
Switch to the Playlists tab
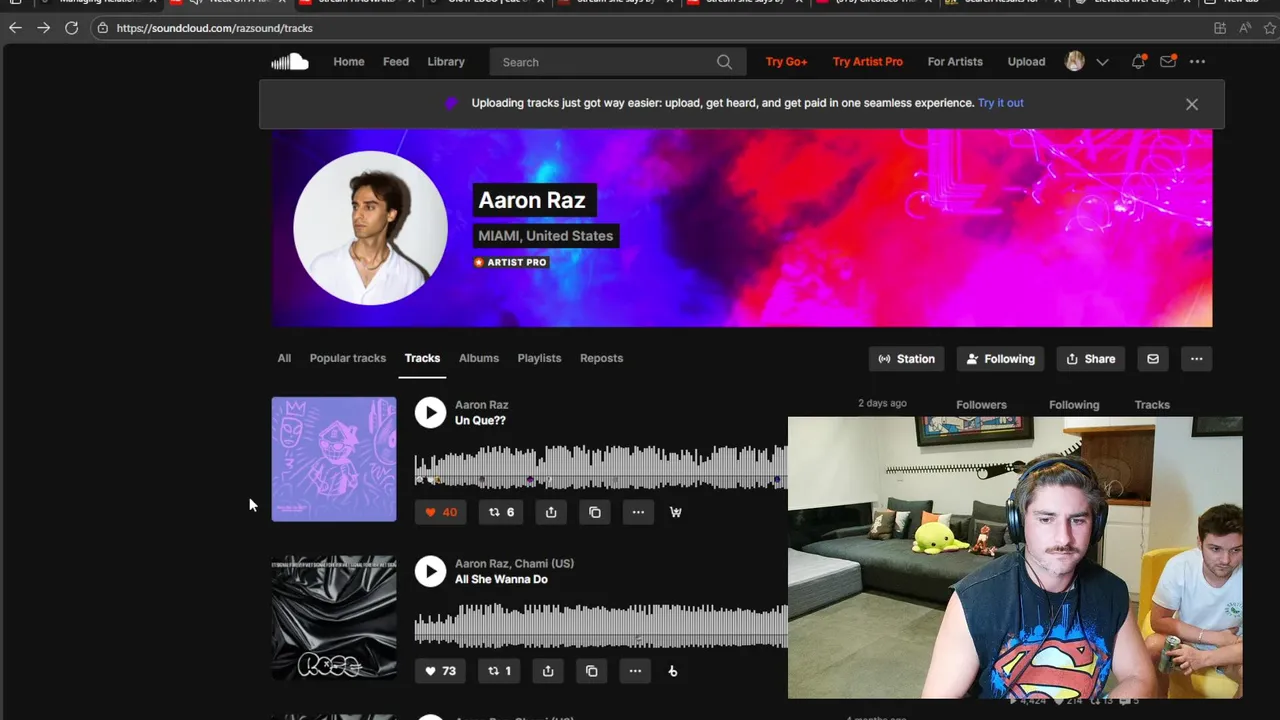[x=539, y=358]
